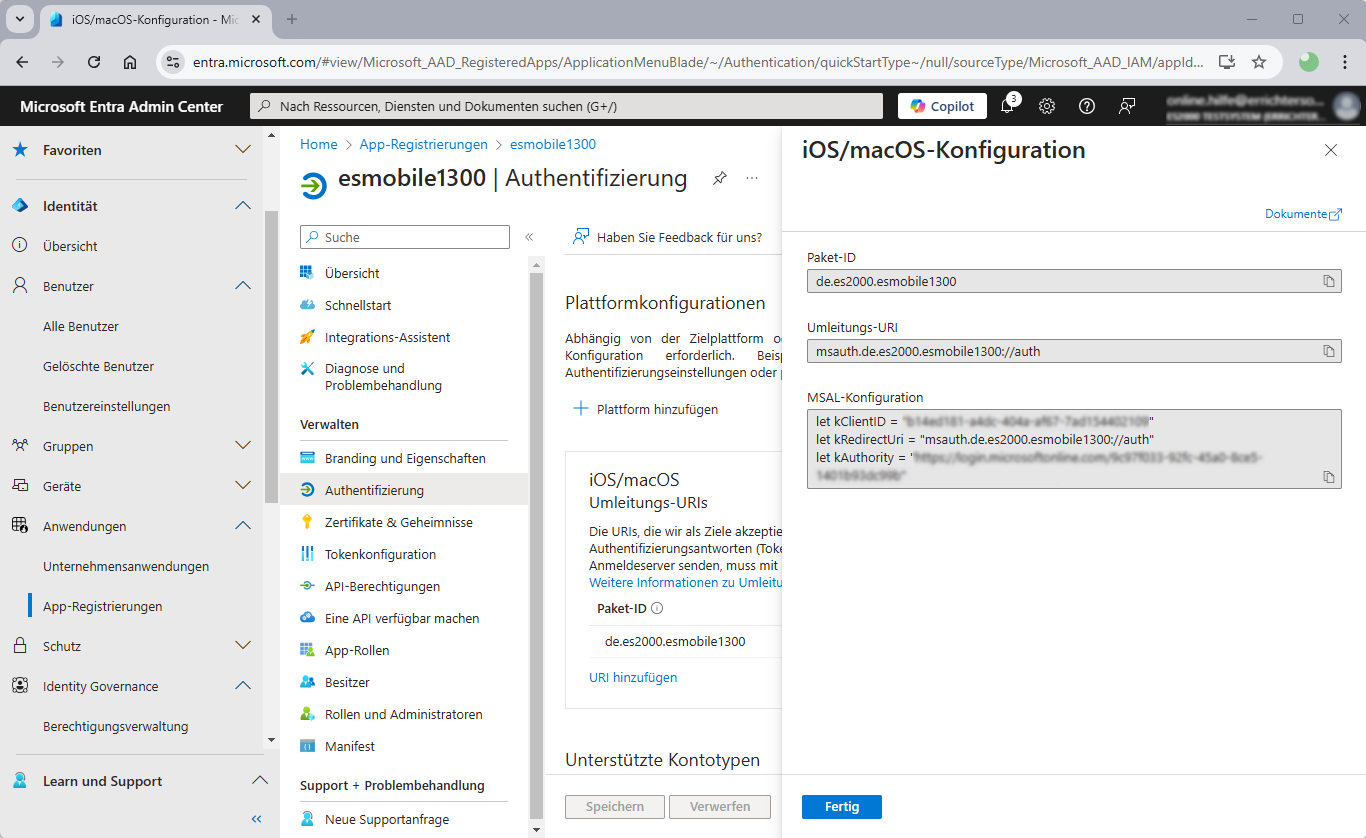
Task: Close the iOS/macOS-Konfiguration panel
Action: point(1331,150)
